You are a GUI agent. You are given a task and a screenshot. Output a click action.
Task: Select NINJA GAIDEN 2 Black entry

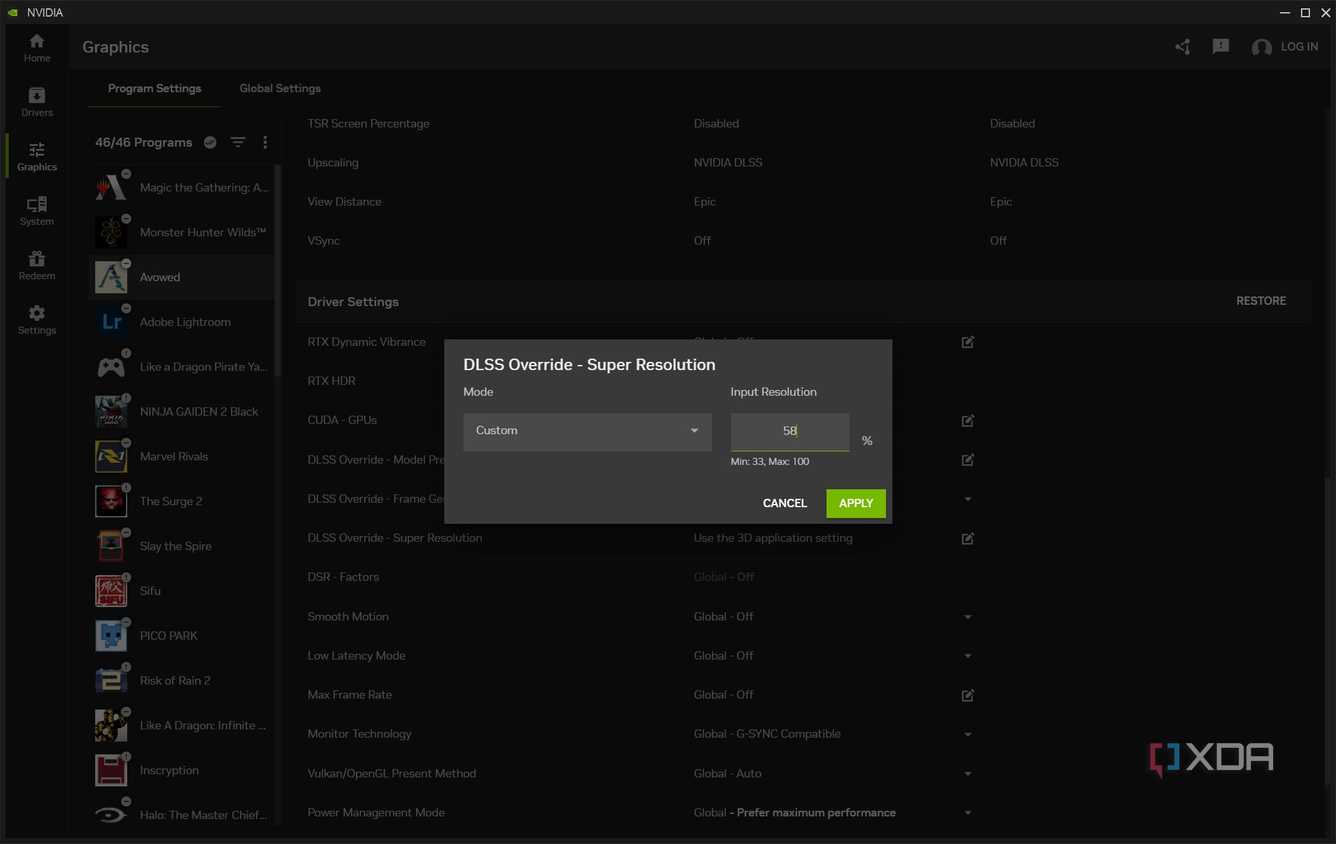pos(181,411)
